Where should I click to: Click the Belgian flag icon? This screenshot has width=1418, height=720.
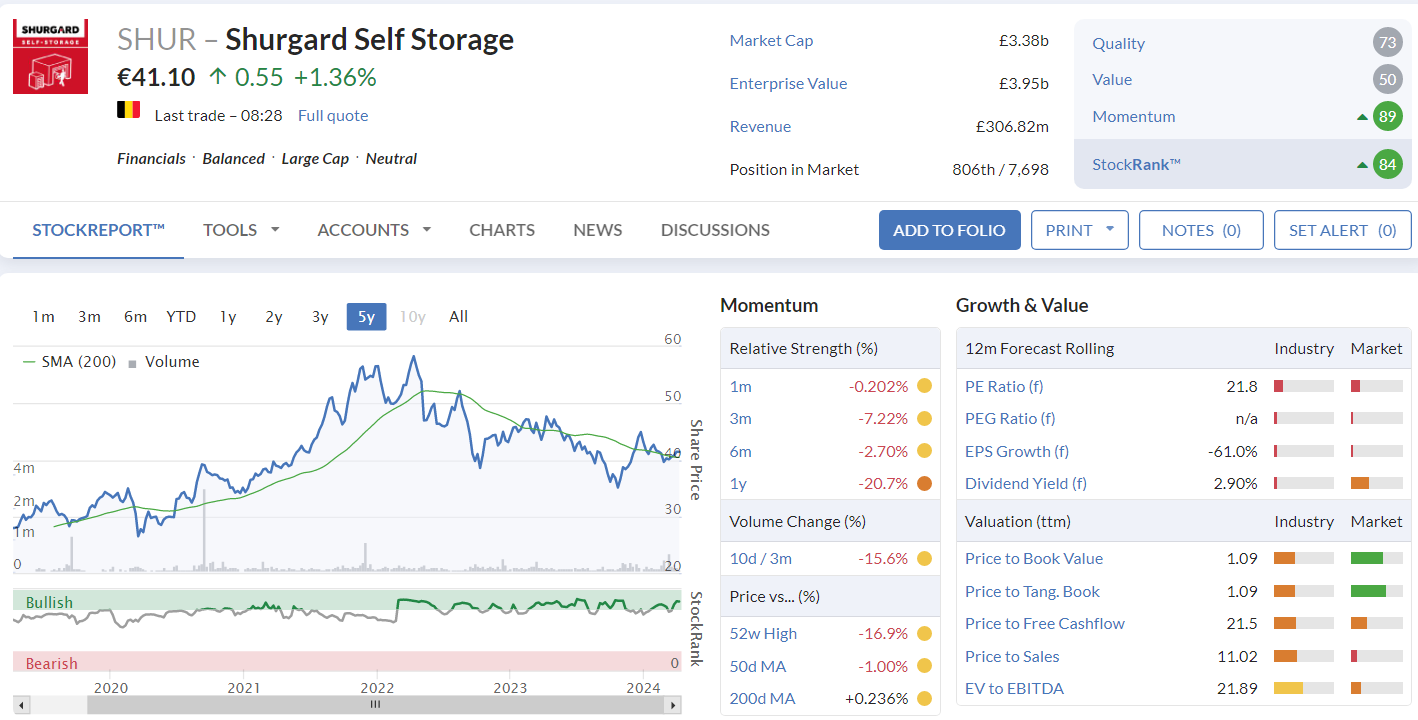pyautogui.click(x=128, y=111)
